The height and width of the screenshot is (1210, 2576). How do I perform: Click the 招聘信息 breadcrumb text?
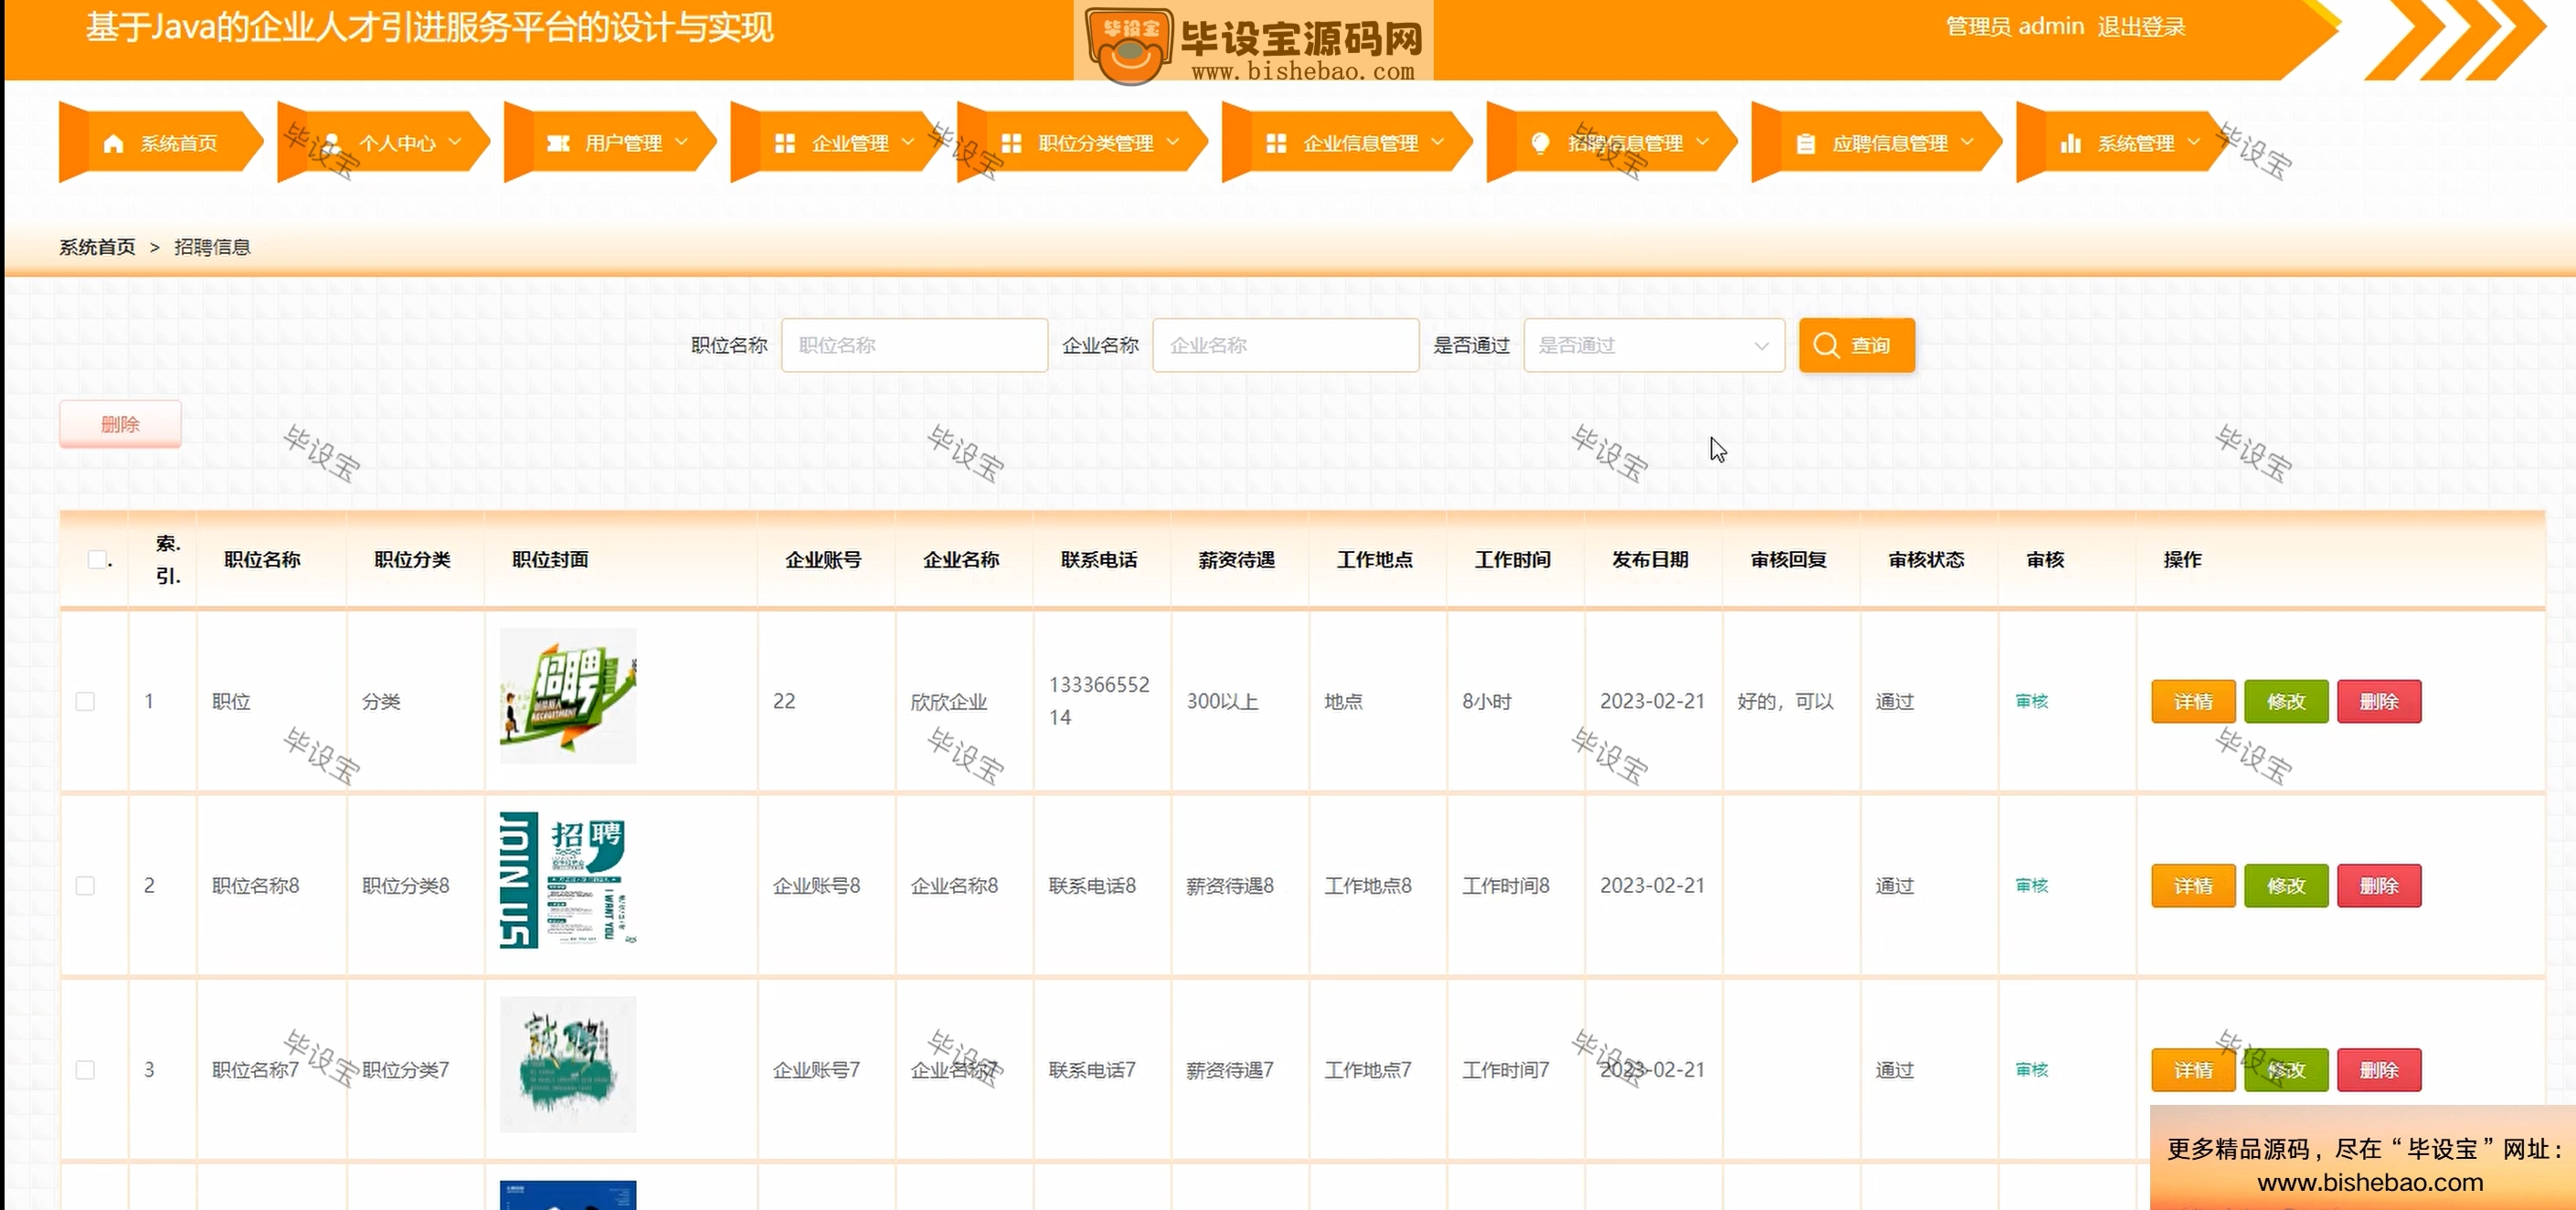coord(212,247)
